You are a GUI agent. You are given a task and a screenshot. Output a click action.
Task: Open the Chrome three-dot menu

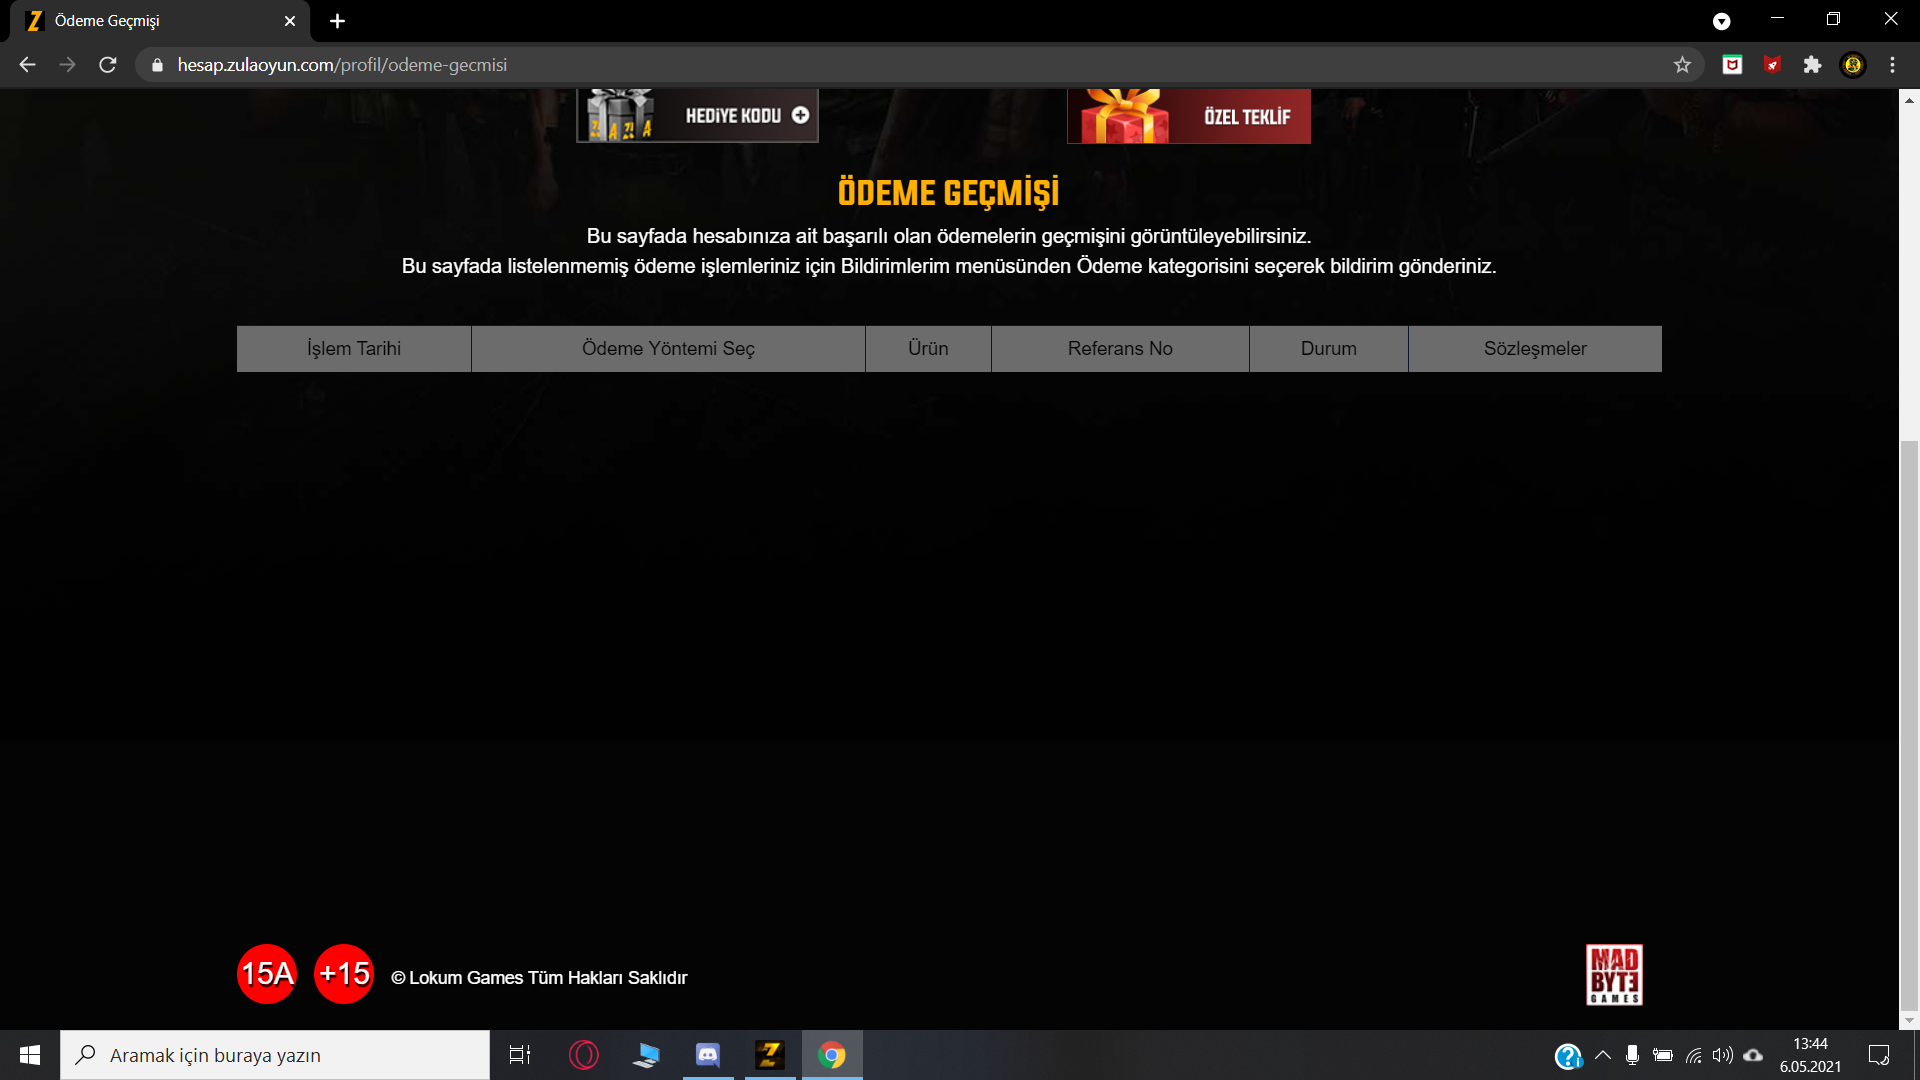click(1892, 65)
